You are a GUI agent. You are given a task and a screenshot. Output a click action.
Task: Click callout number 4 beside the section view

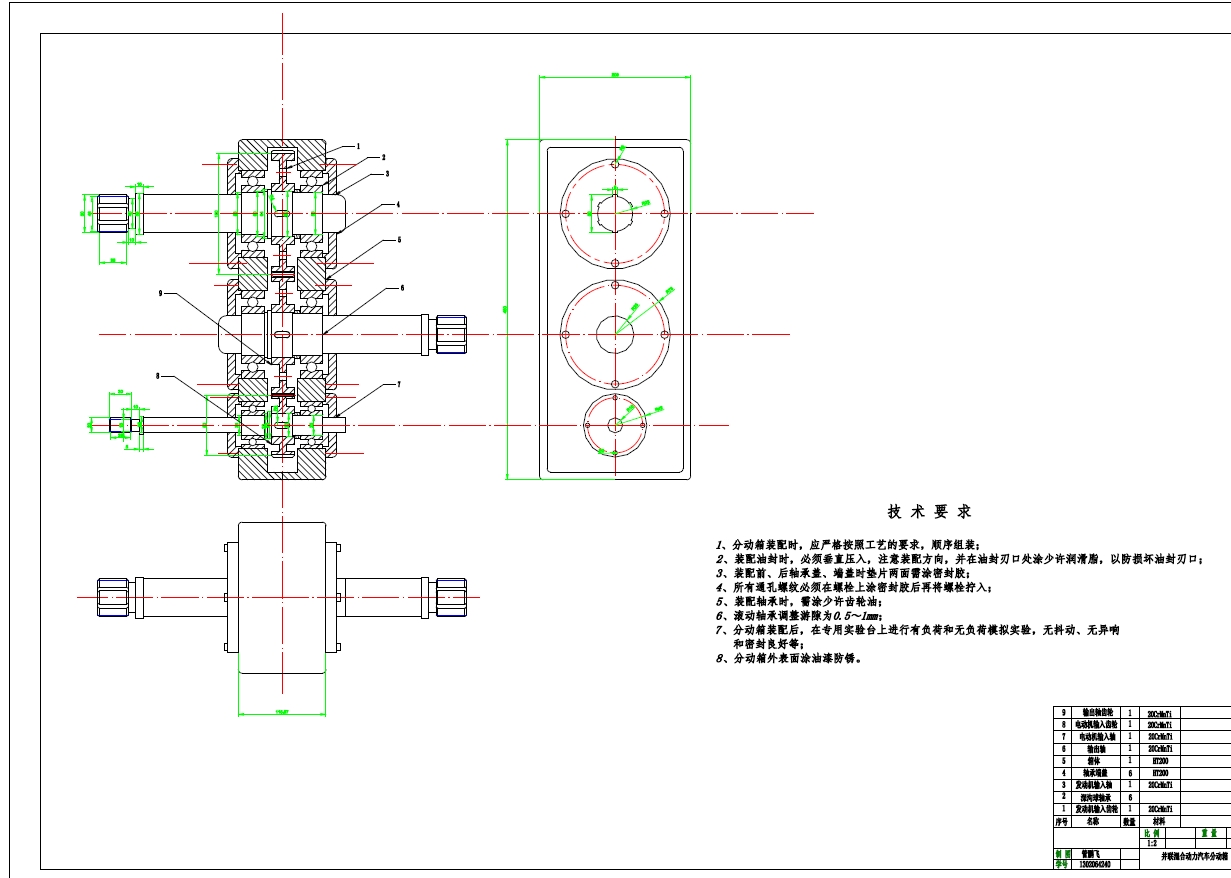pyautogui.click(x=397, y=205)
